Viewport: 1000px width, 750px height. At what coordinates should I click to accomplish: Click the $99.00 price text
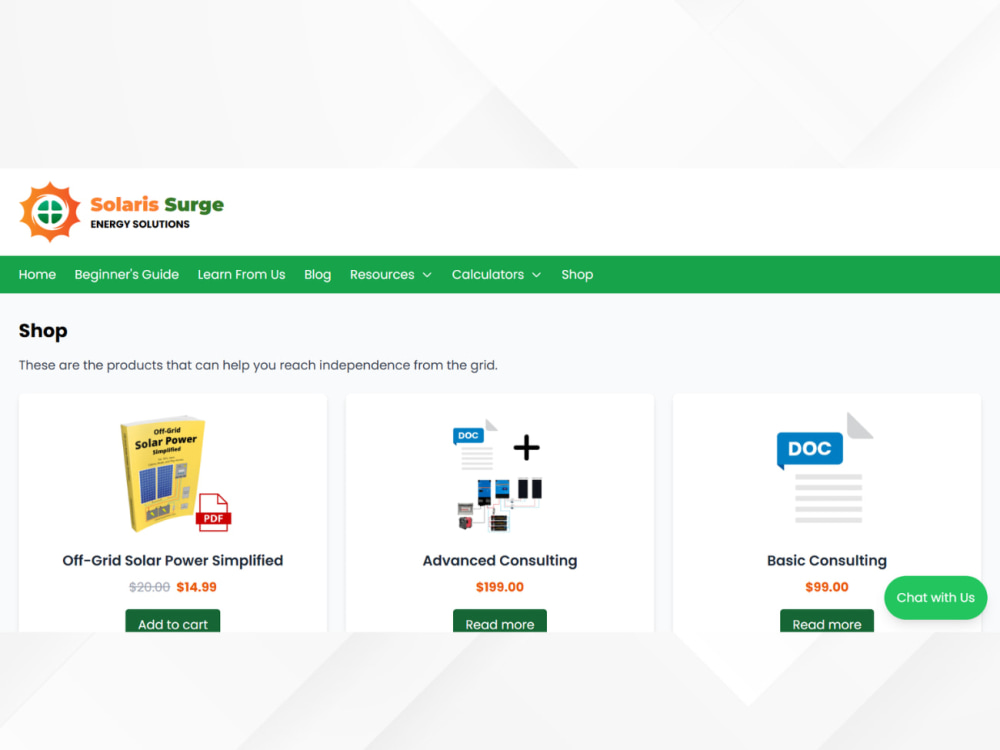(827, 587)
